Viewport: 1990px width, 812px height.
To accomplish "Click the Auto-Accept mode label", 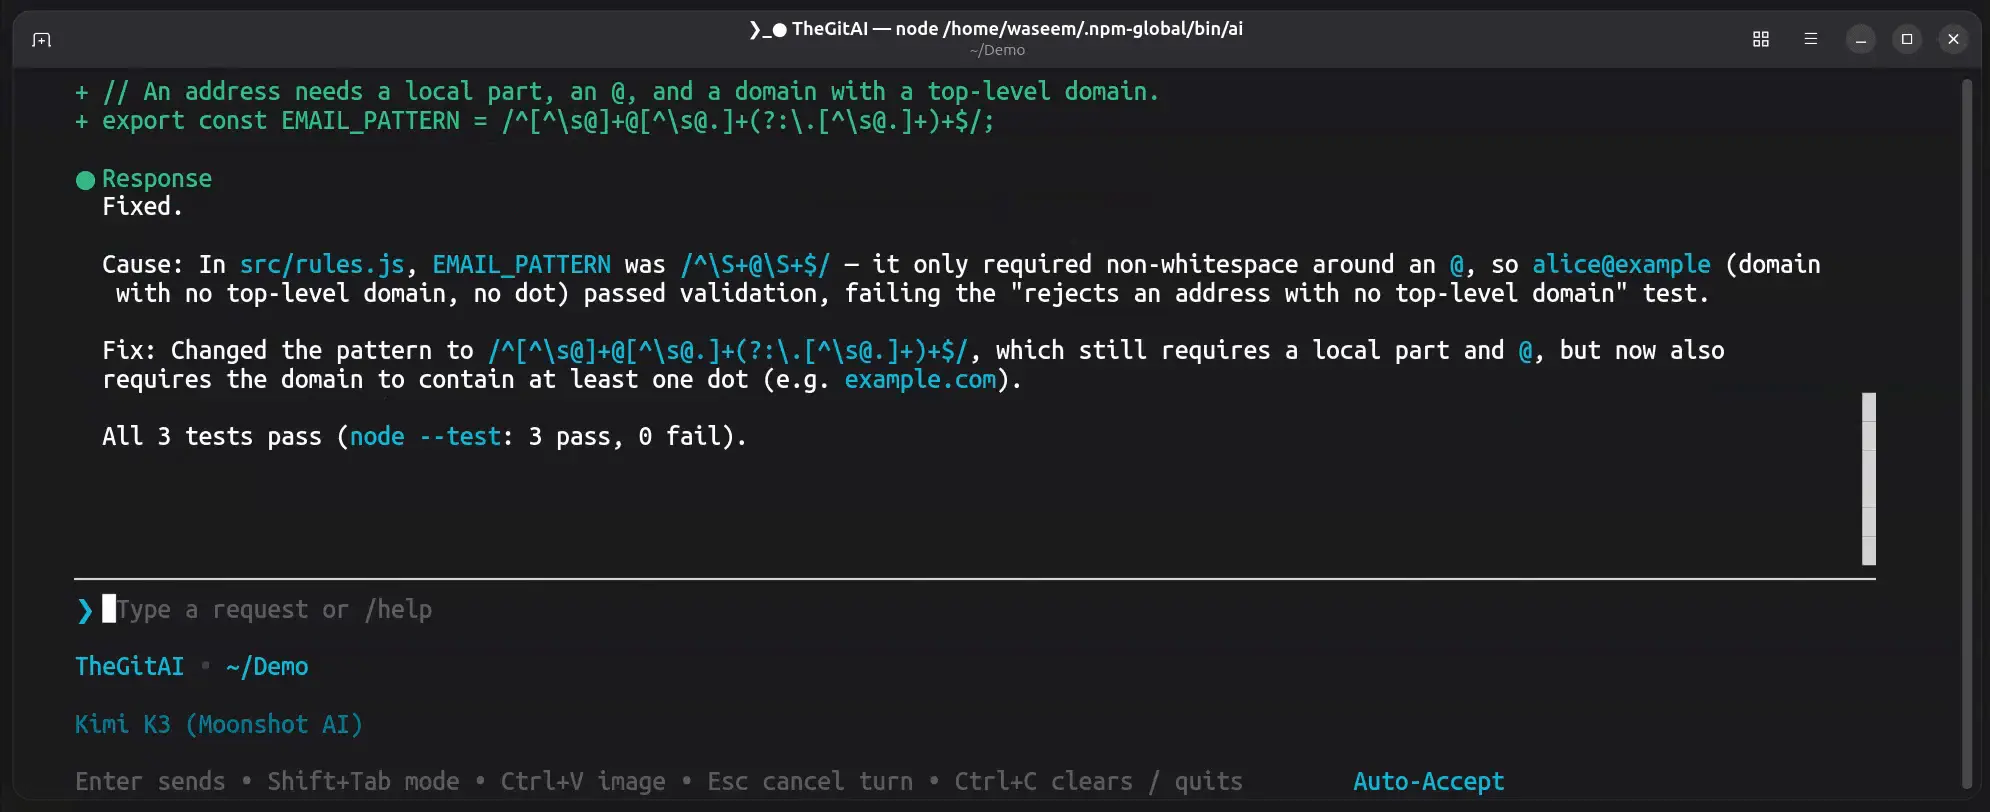I will tap(1428, 781).
